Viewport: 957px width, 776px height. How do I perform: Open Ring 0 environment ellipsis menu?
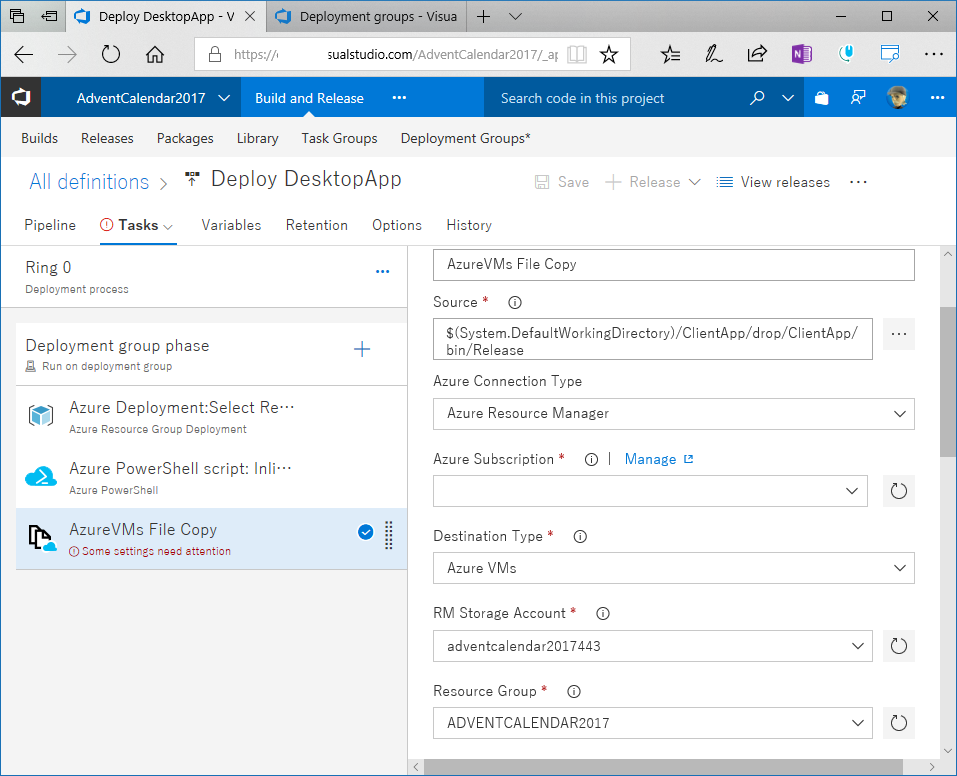pos(382,272)
